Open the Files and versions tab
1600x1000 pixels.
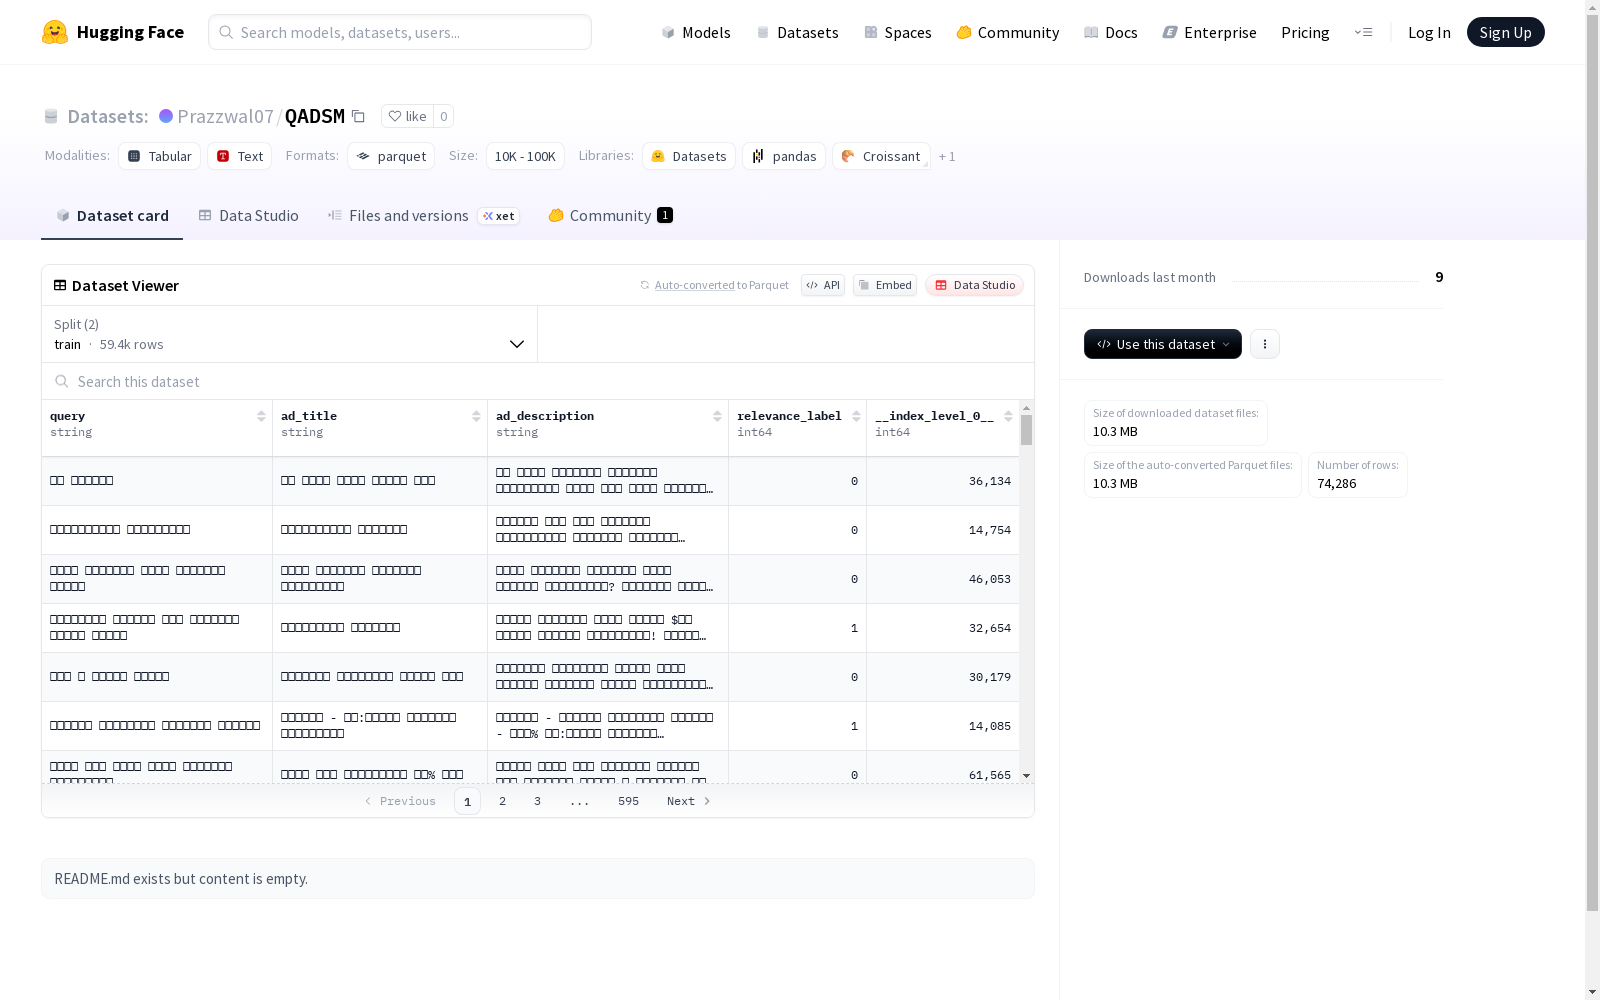(423, 216)
